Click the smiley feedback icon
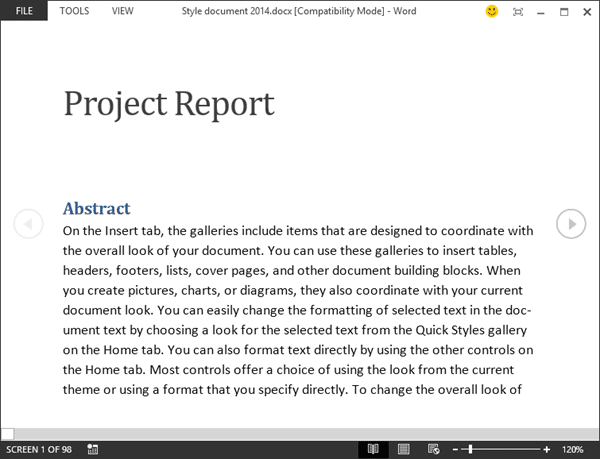The width and height of the screenshot is (600, 459). click(491, 12)
